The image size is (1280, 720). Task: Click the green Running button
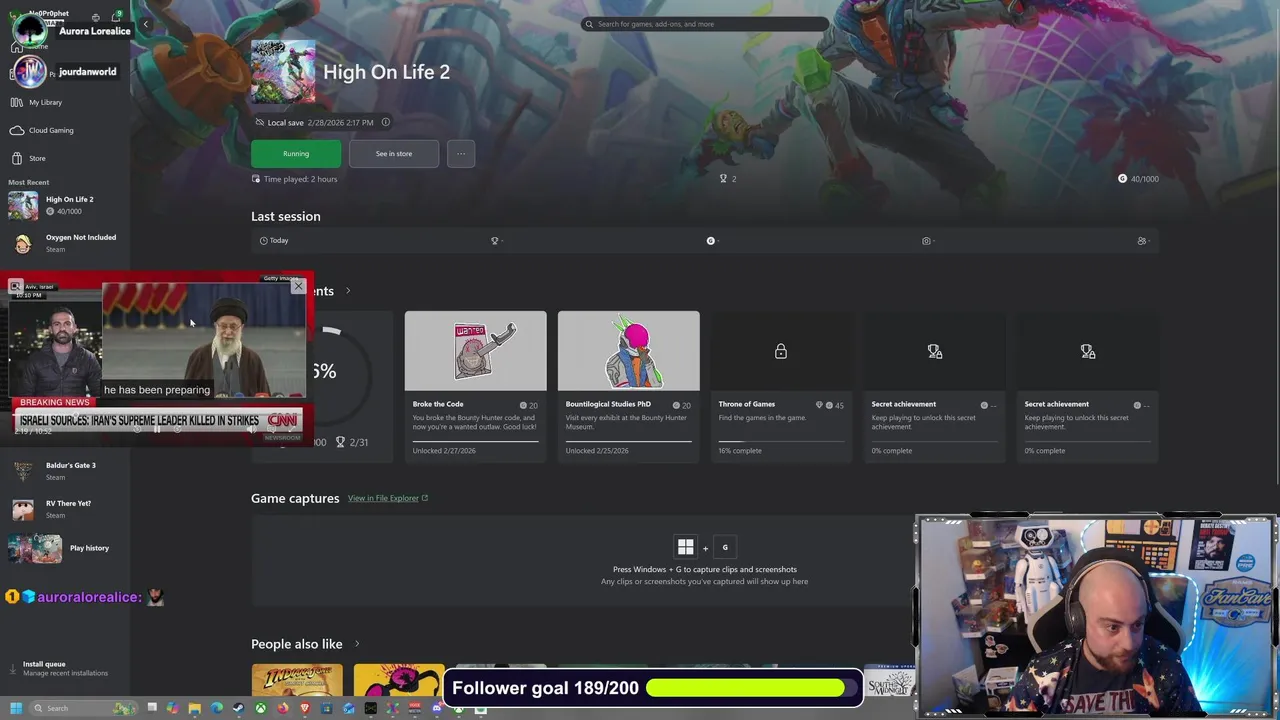point(296,154)
